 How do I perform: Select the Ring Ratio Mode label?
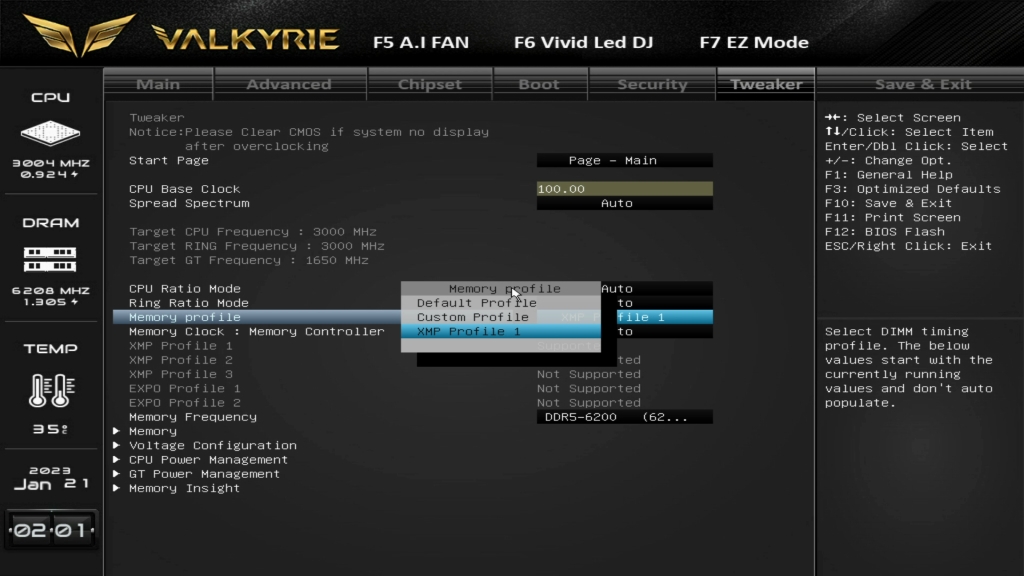tap(189, 303)
